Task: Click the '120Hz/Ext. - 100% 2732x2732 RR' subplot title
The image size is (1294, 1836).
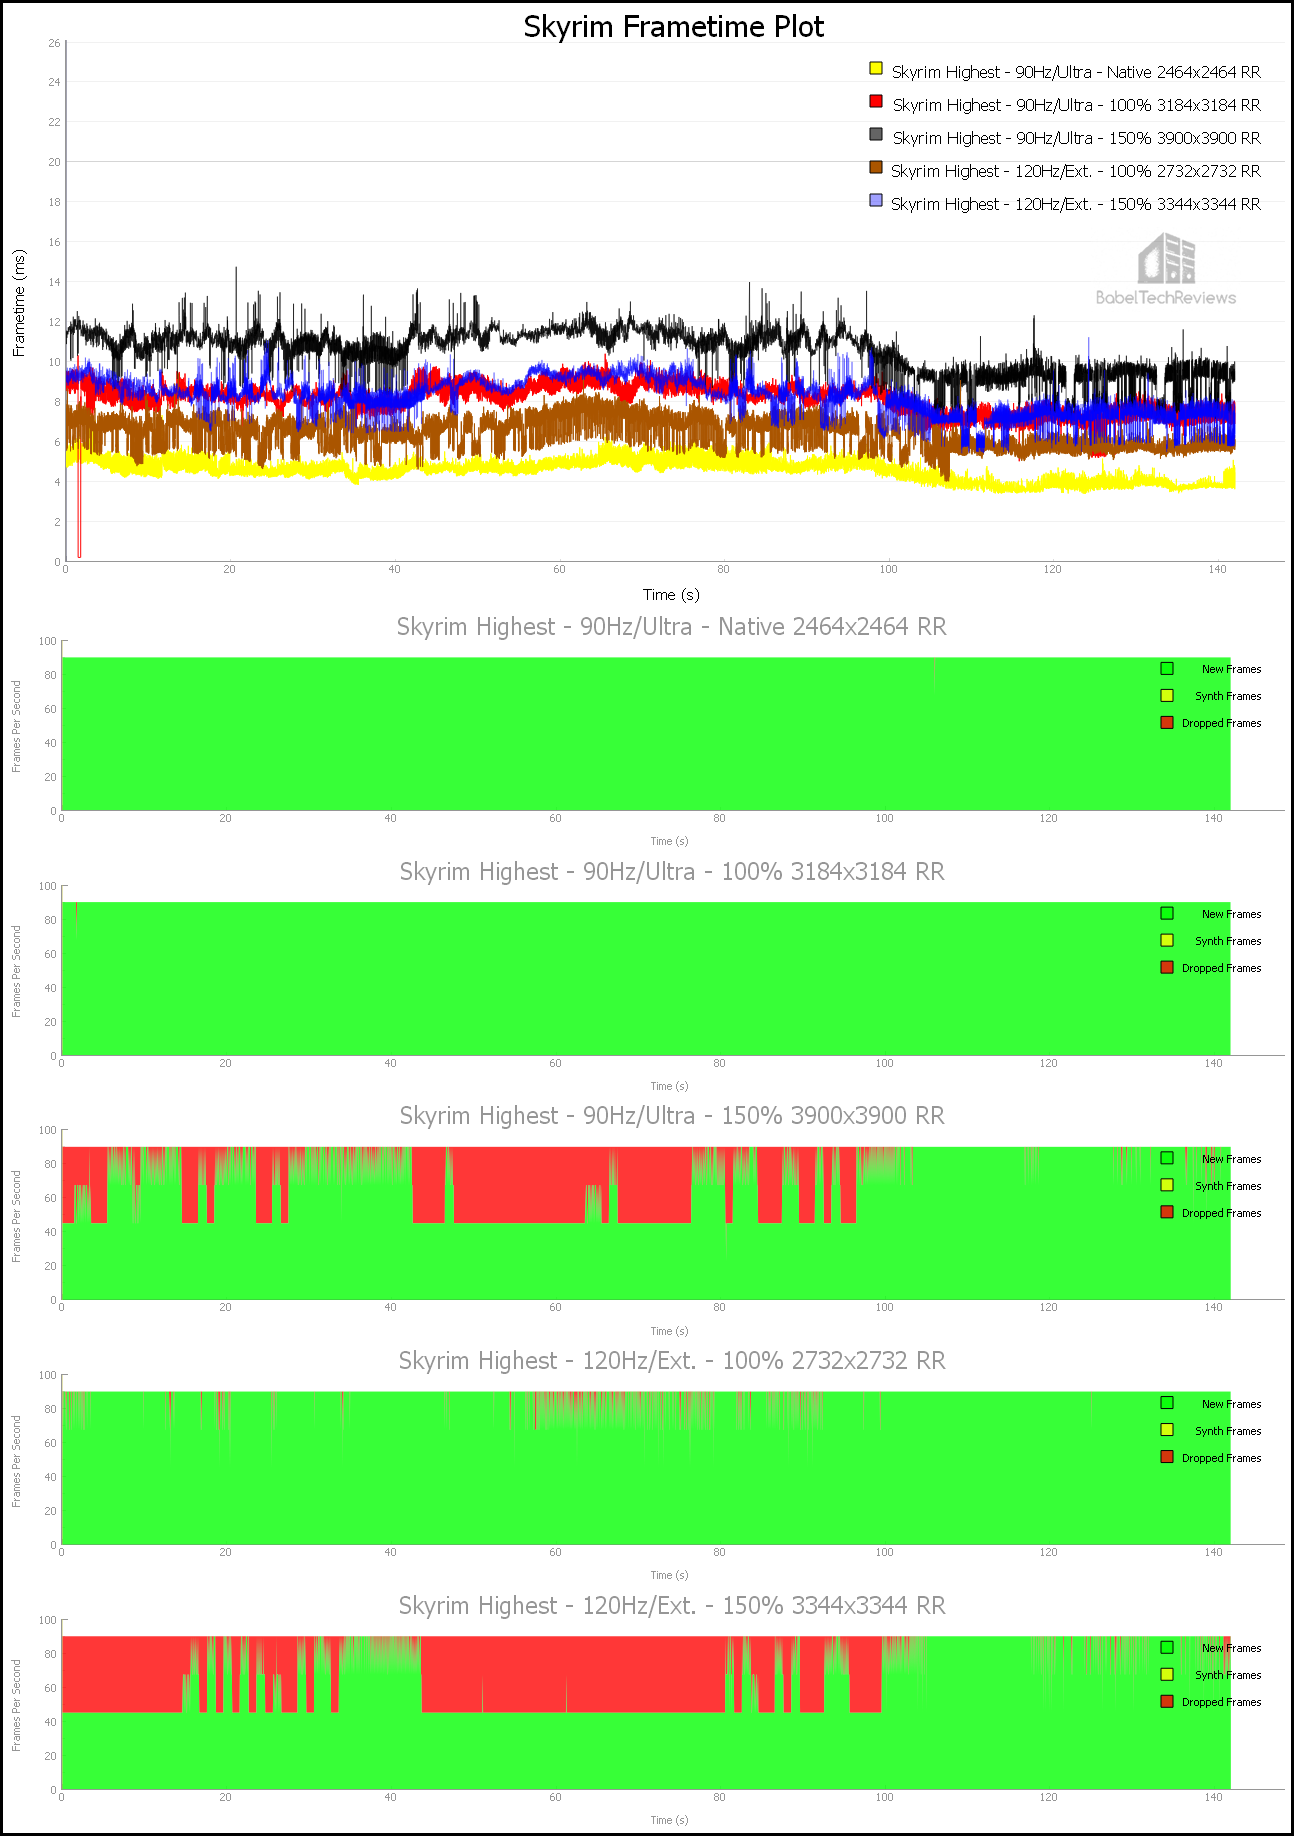Action: pos(672,1361)
